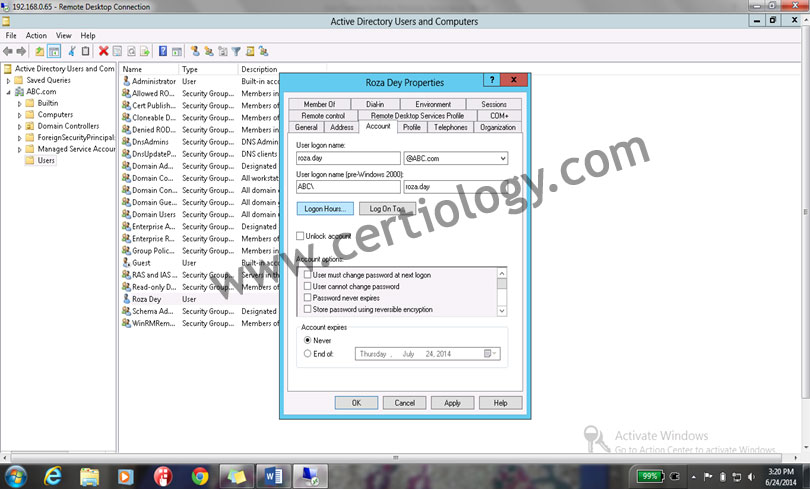The image size is (810, 490).
Task: Click the Apply button
Action: click(x=453, y=403)
